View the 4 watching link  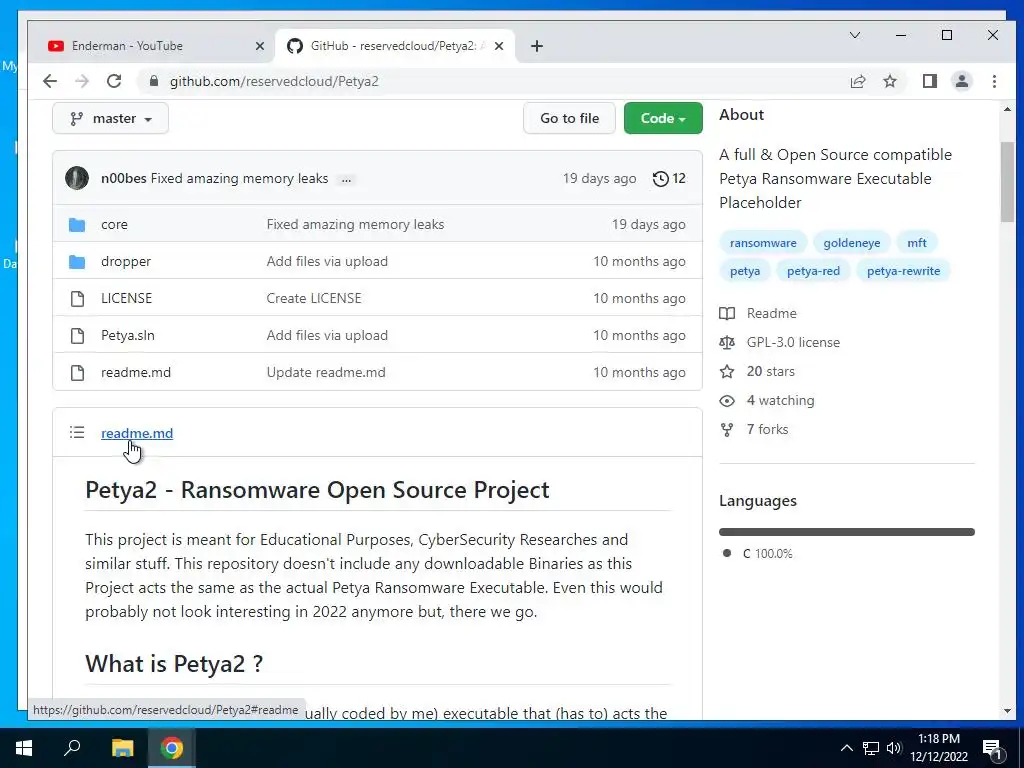coord(767,400)
